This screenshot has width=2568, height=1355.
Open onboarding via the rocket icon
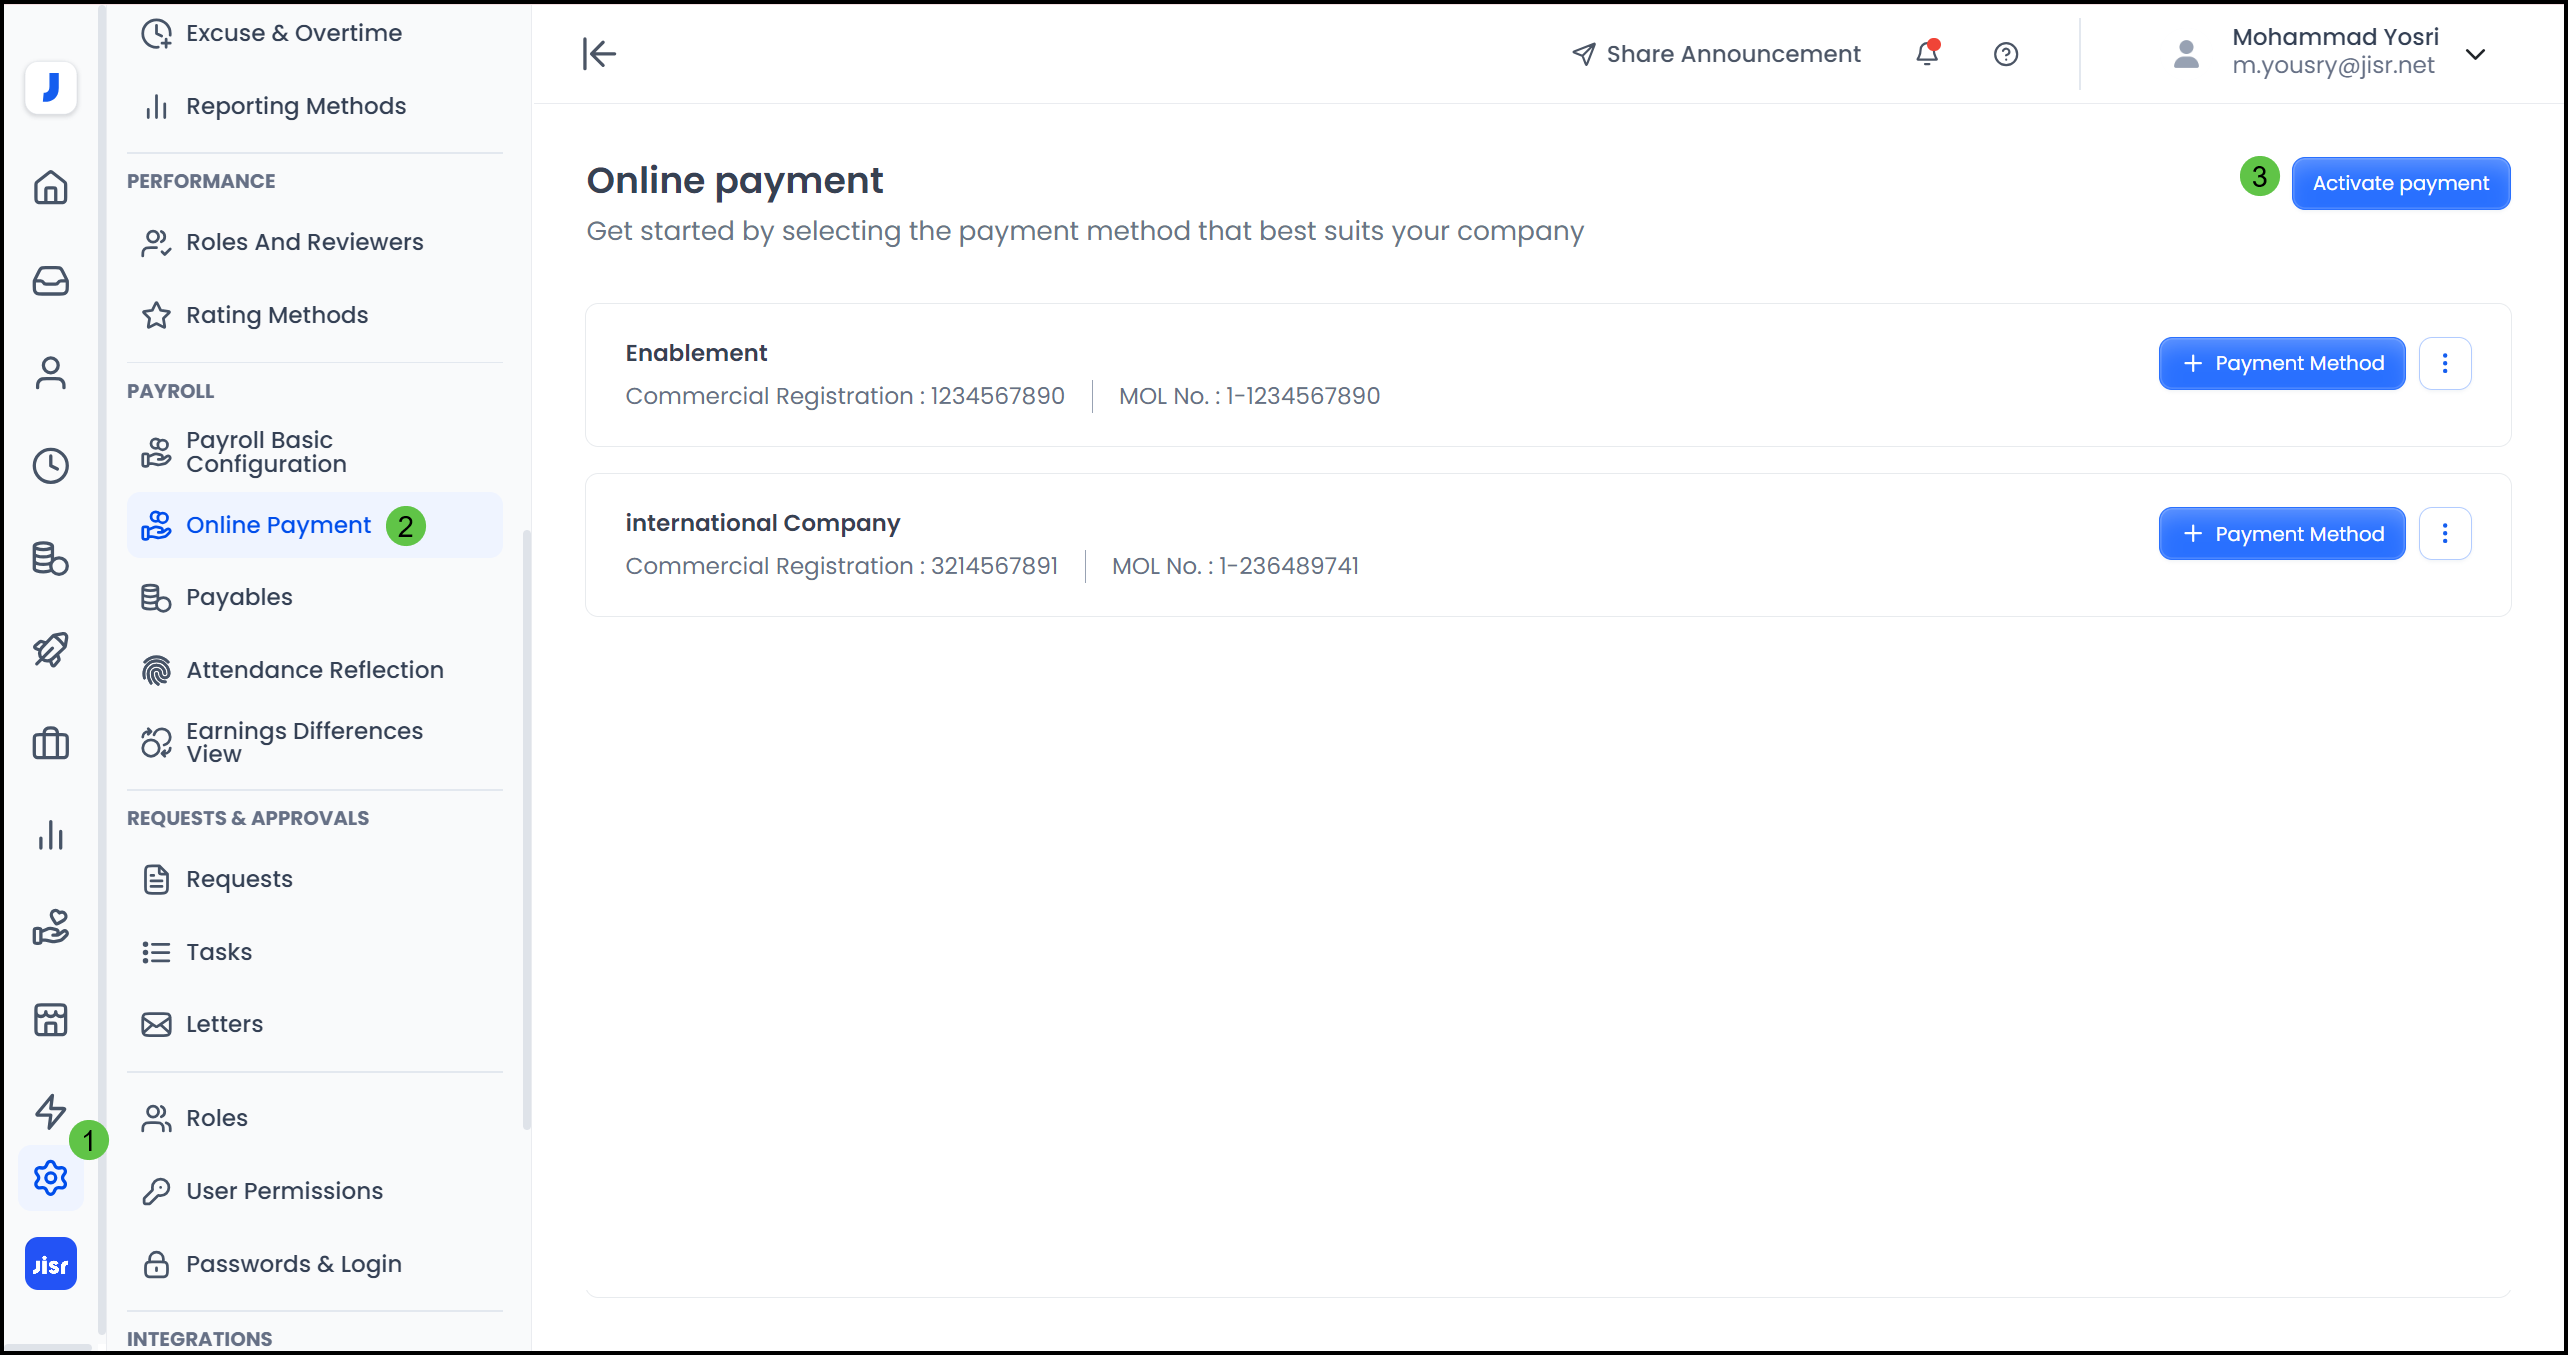tap(50, 649)
